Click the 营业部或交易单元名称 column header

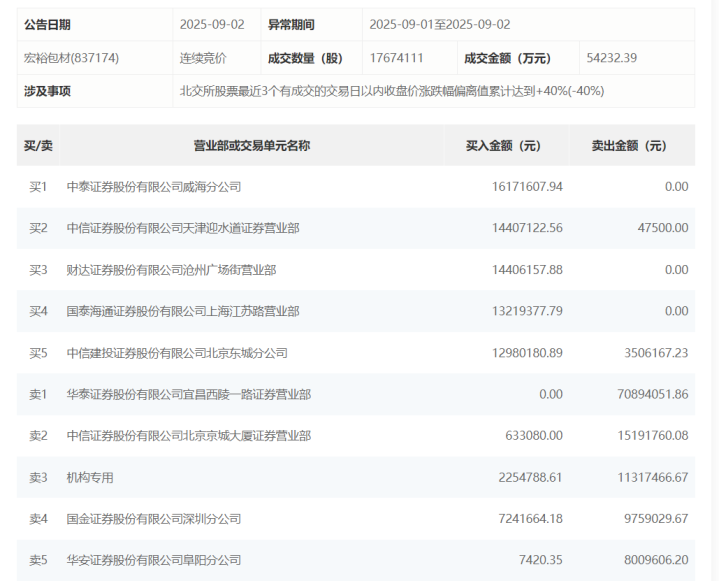click(251, 145)
